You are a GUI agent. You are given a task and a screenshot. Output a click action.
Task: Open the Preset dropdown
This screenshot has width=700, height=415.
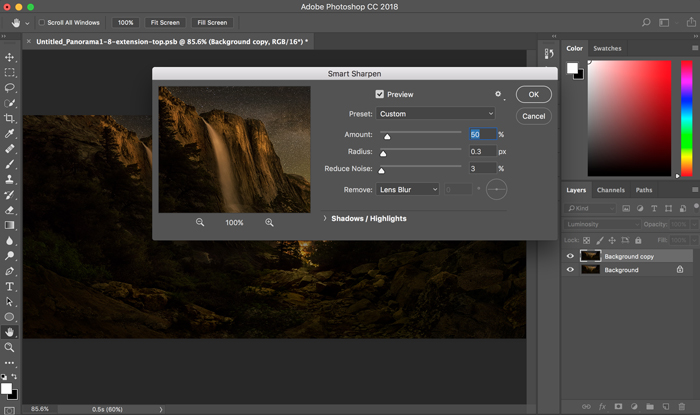pos(436,114)
